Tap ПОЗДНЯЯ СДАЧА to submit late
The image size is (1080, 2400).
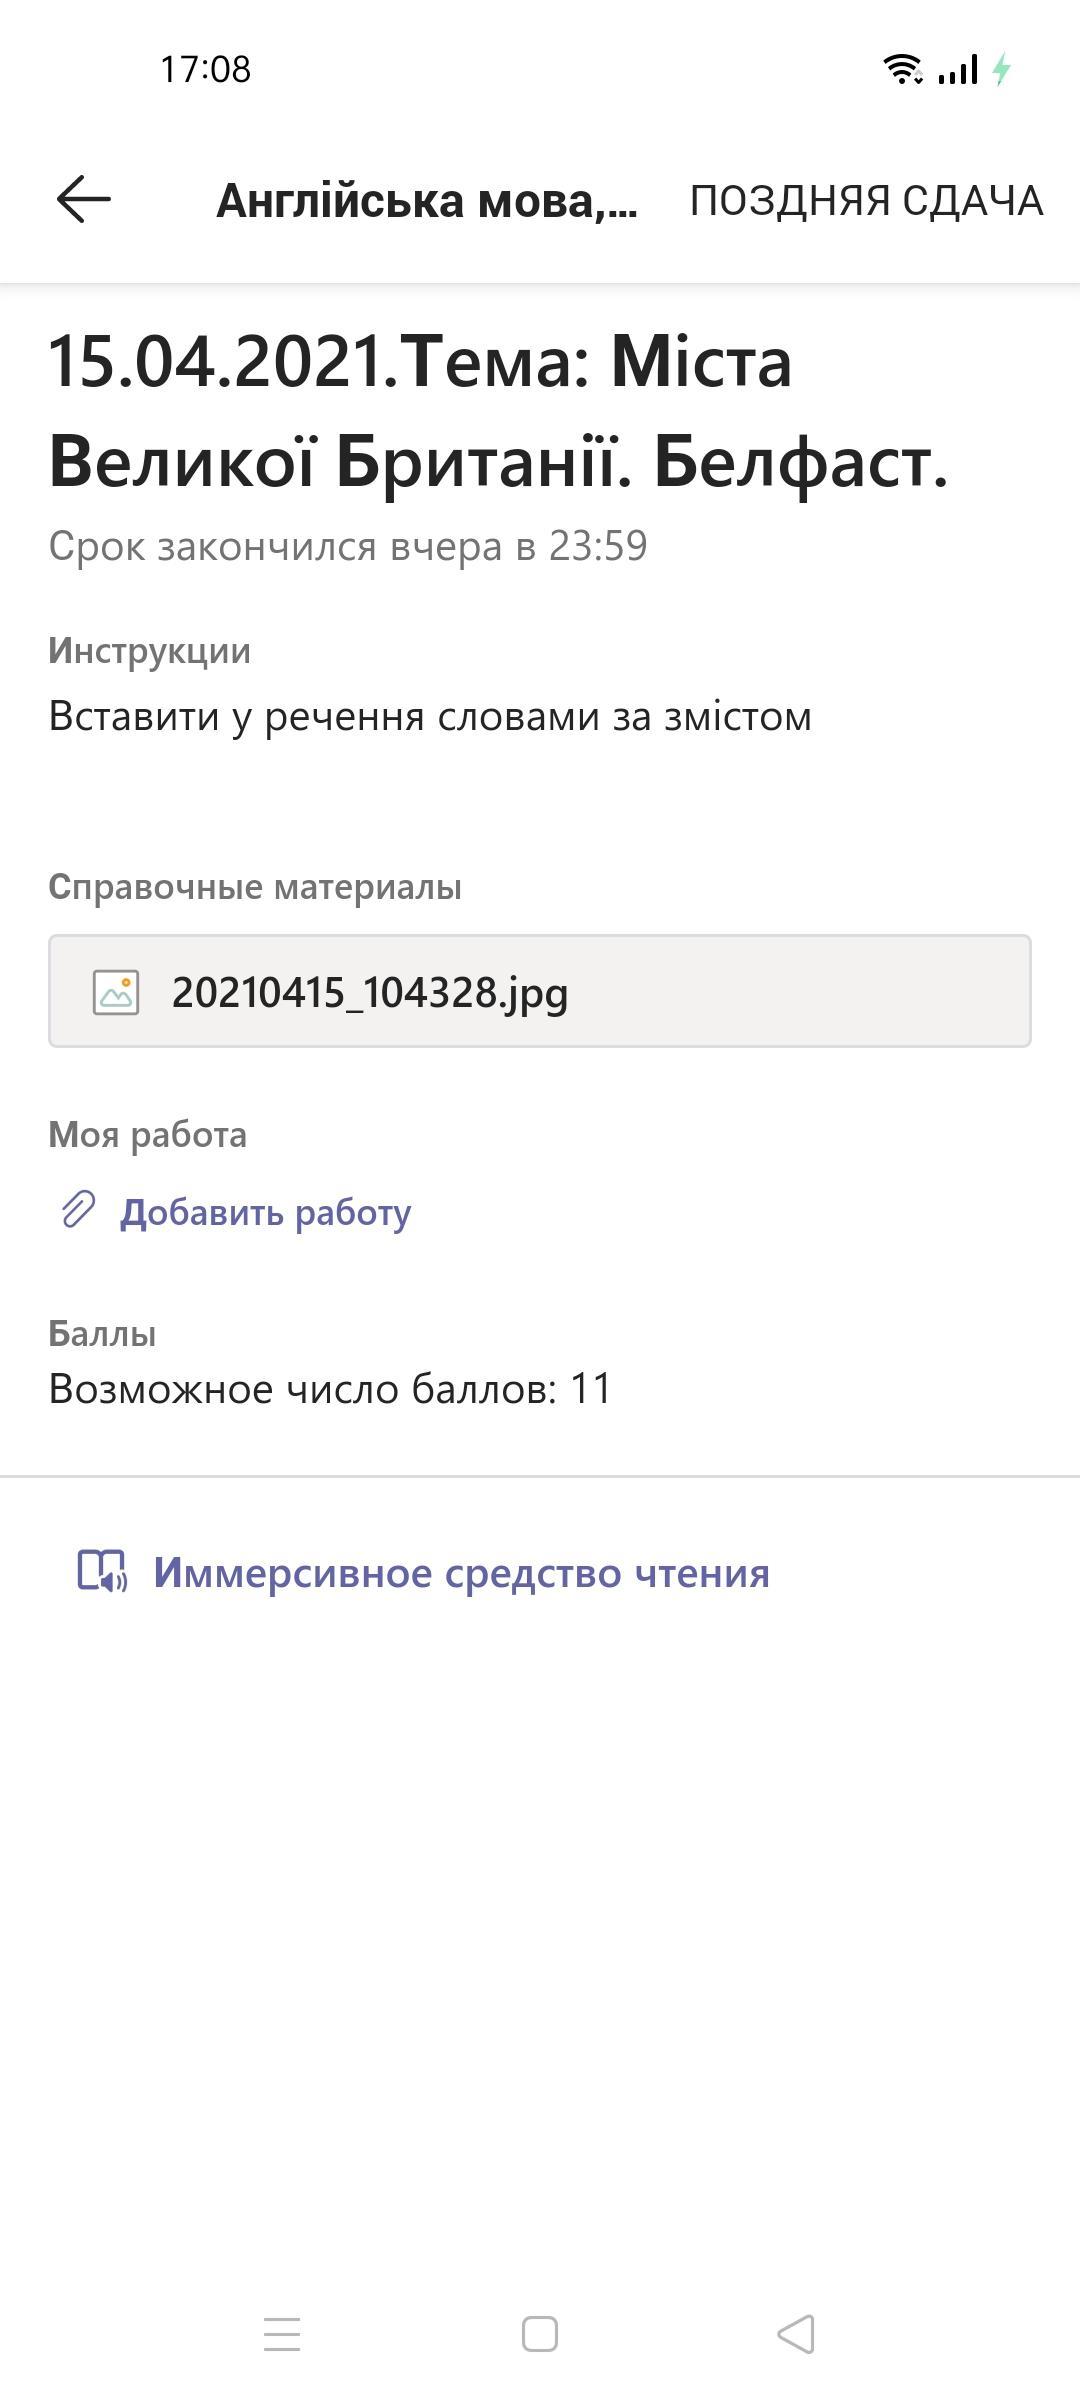click(867, 200)
